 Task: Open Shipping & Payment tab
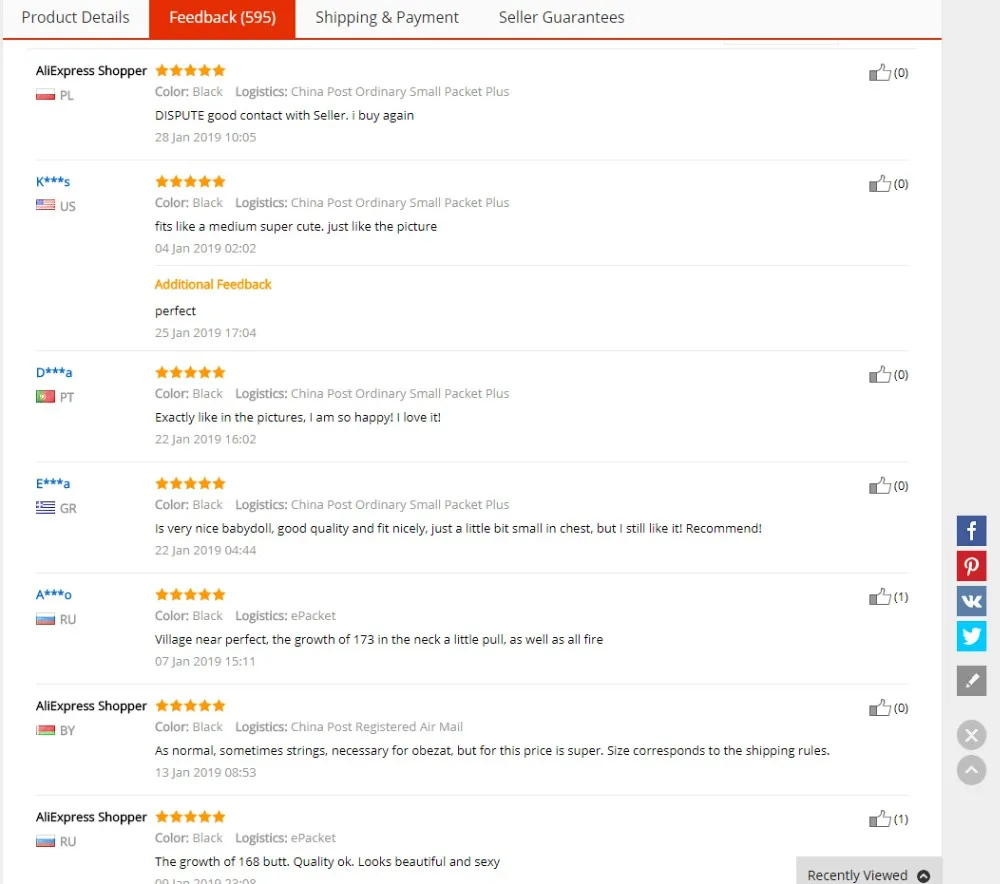pyautogui.click(x=386, y=18)
